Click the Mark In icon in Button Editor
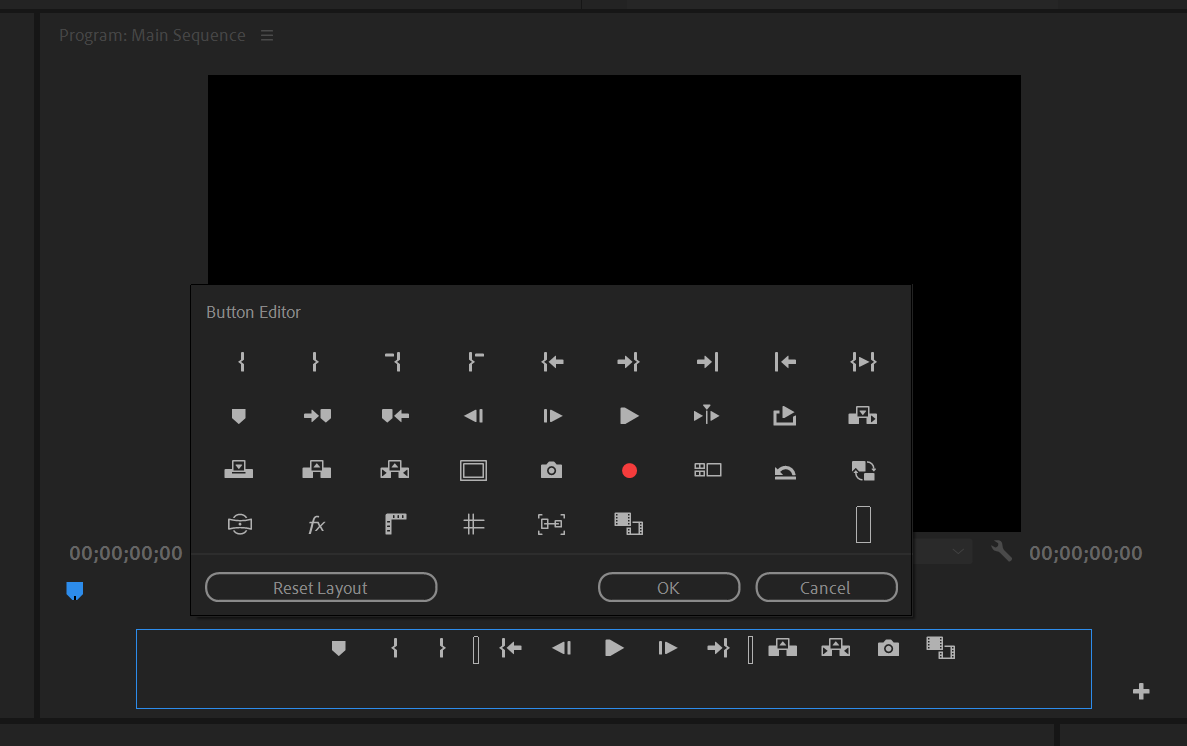This screenshot has height=746, width=1187. click(241, 362)
